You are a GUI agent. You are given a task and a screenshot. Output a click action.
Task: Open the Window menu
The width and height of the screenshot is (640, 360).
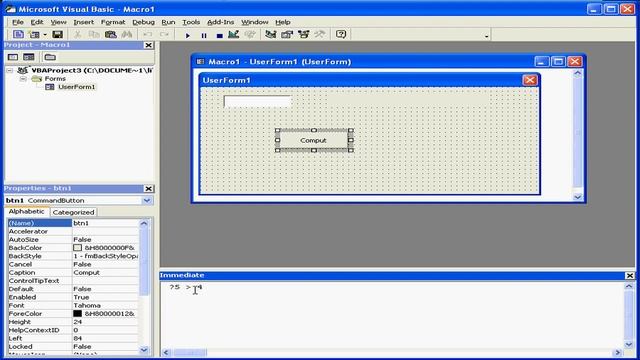tap(255, 22)
